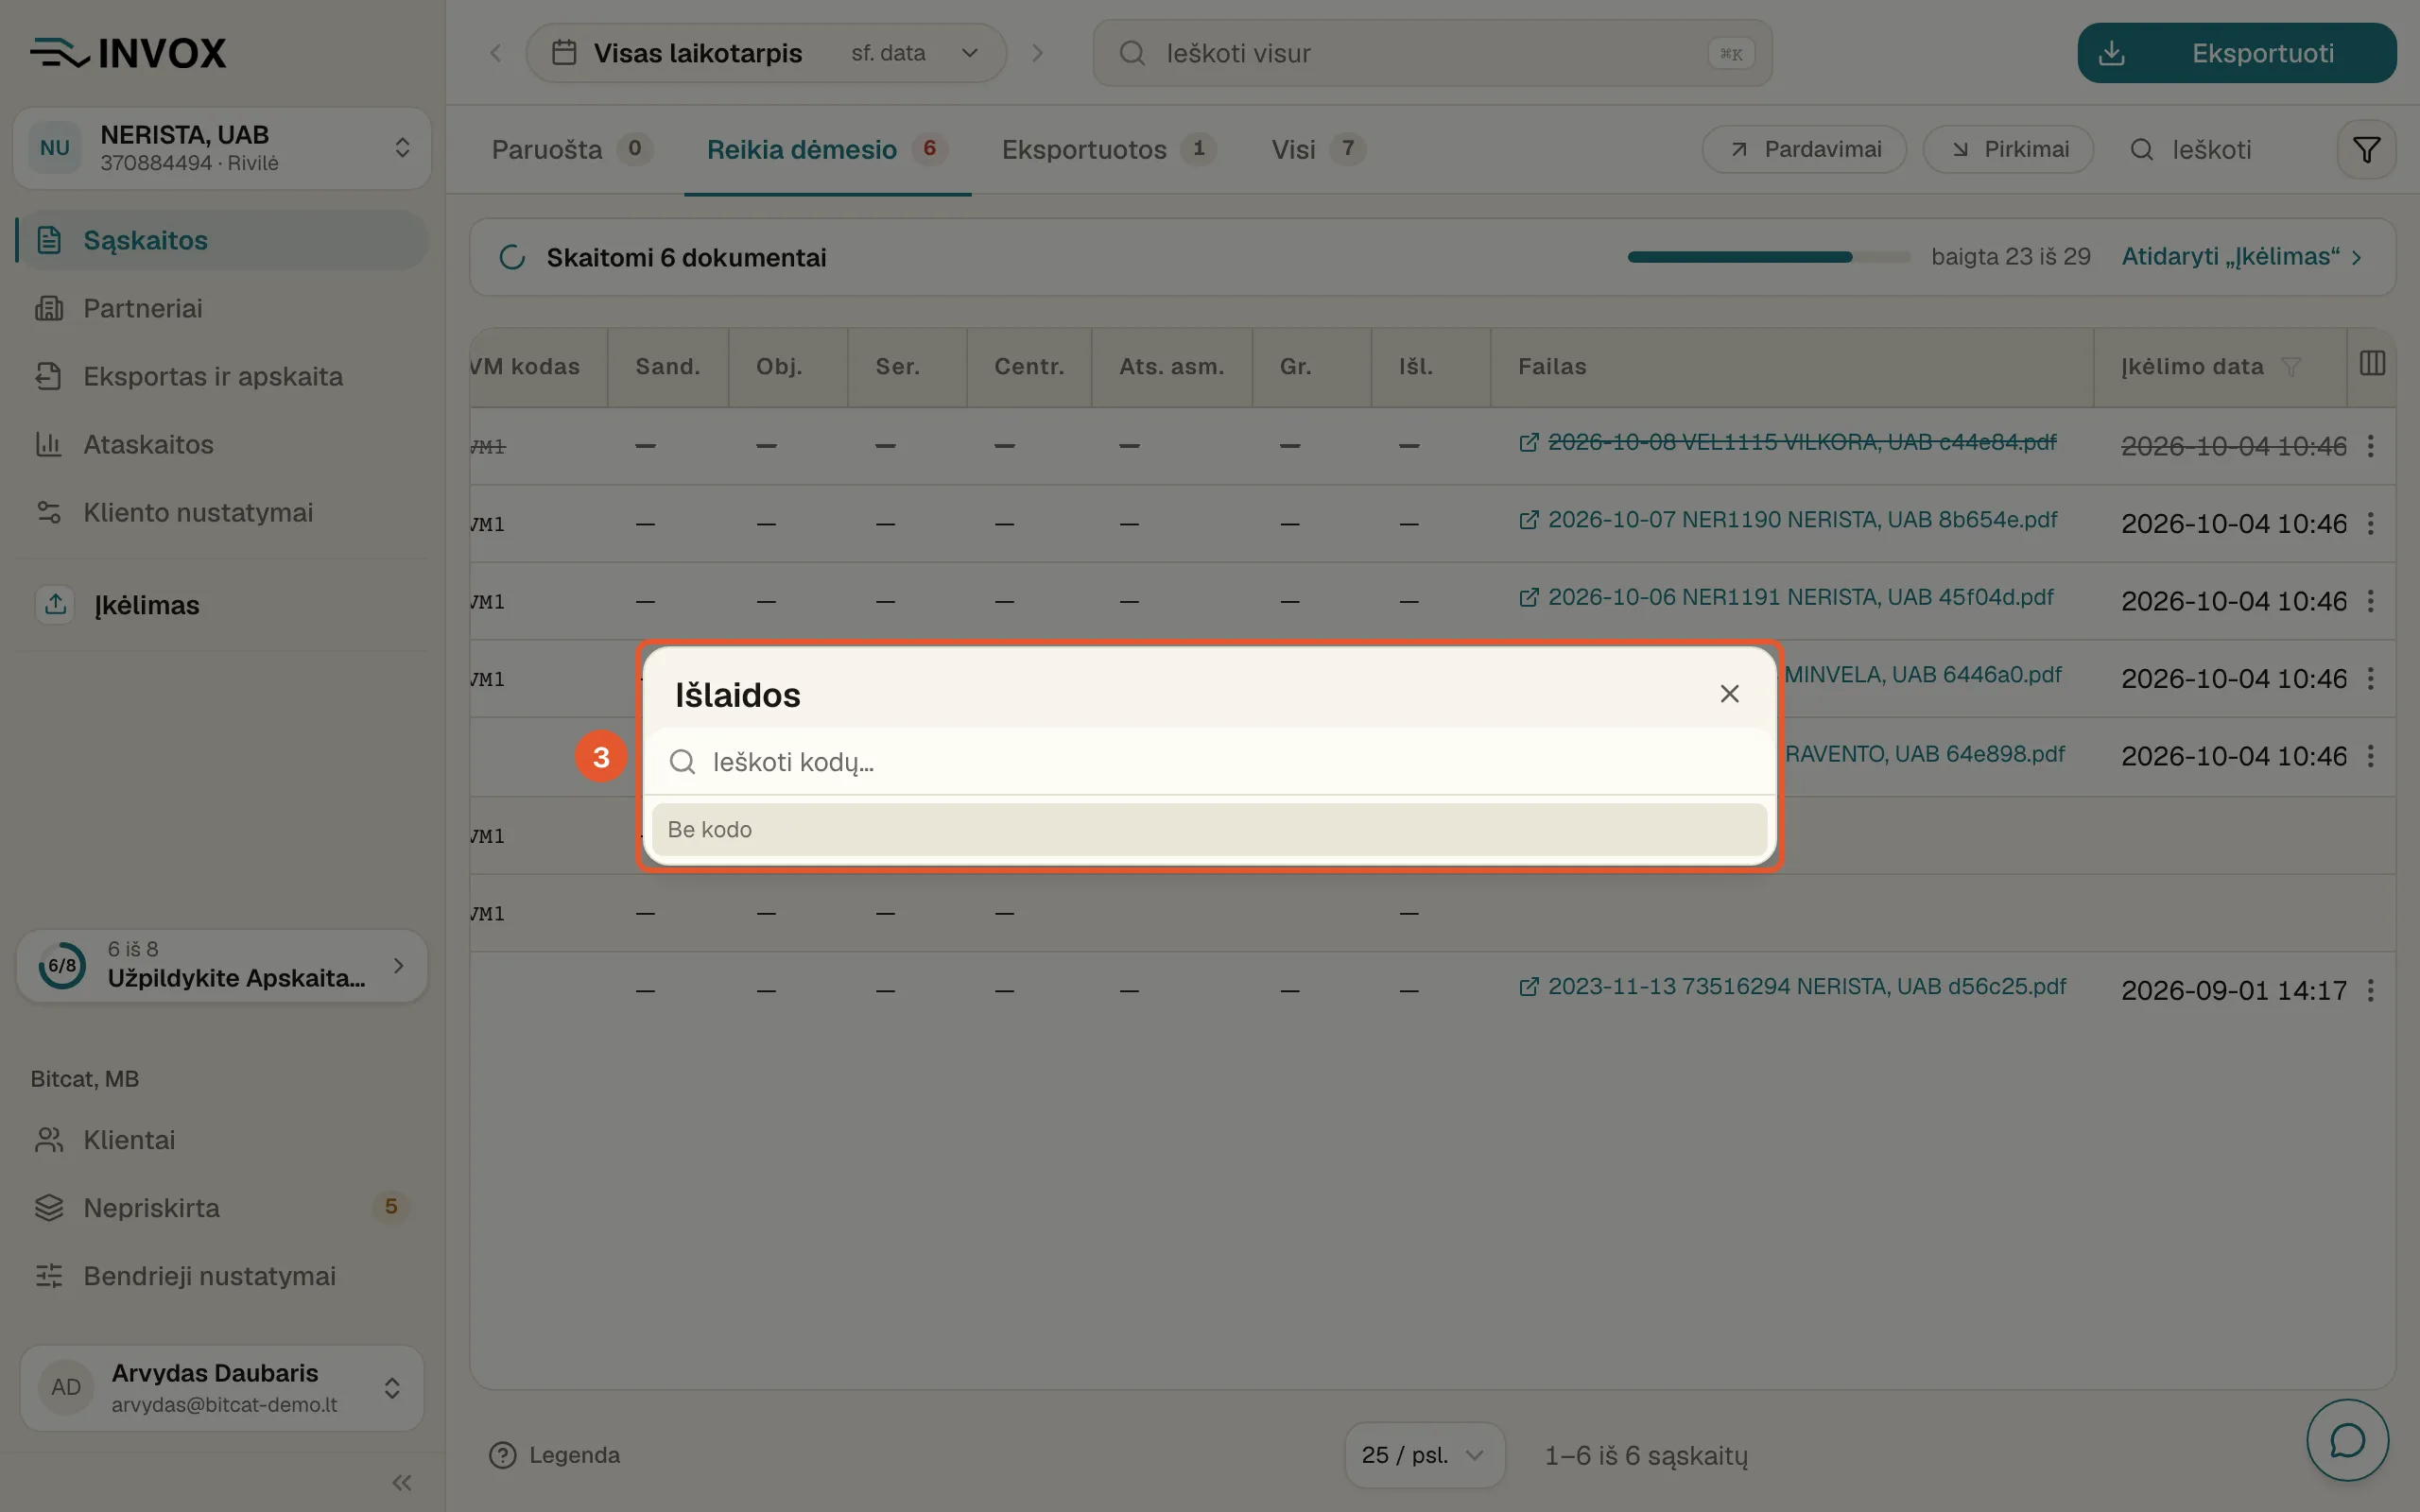The image size is (2420, 1512).
Task: Click the Eksportuoti button
Action: 2236,53
